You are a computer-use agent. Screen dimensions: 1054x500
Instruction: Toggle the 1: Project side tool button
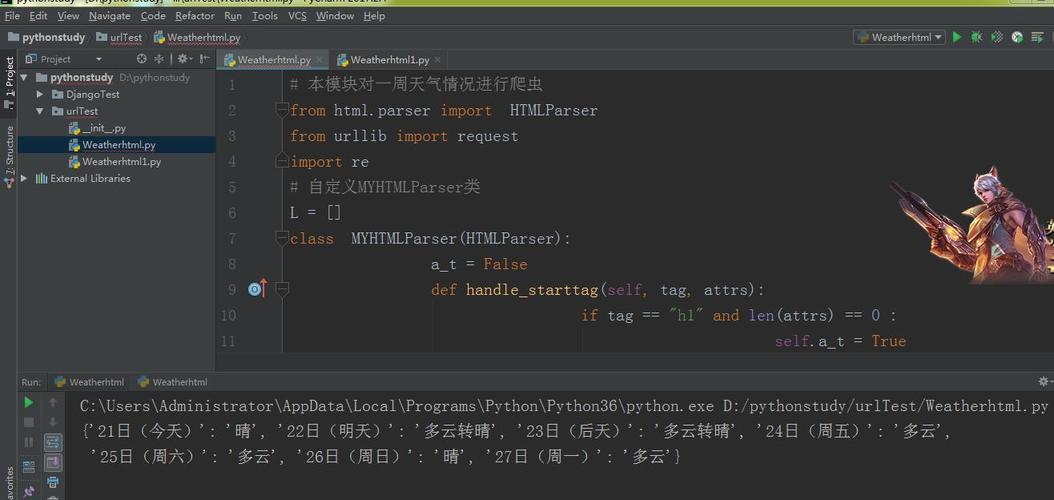click(x=9, y=83)
